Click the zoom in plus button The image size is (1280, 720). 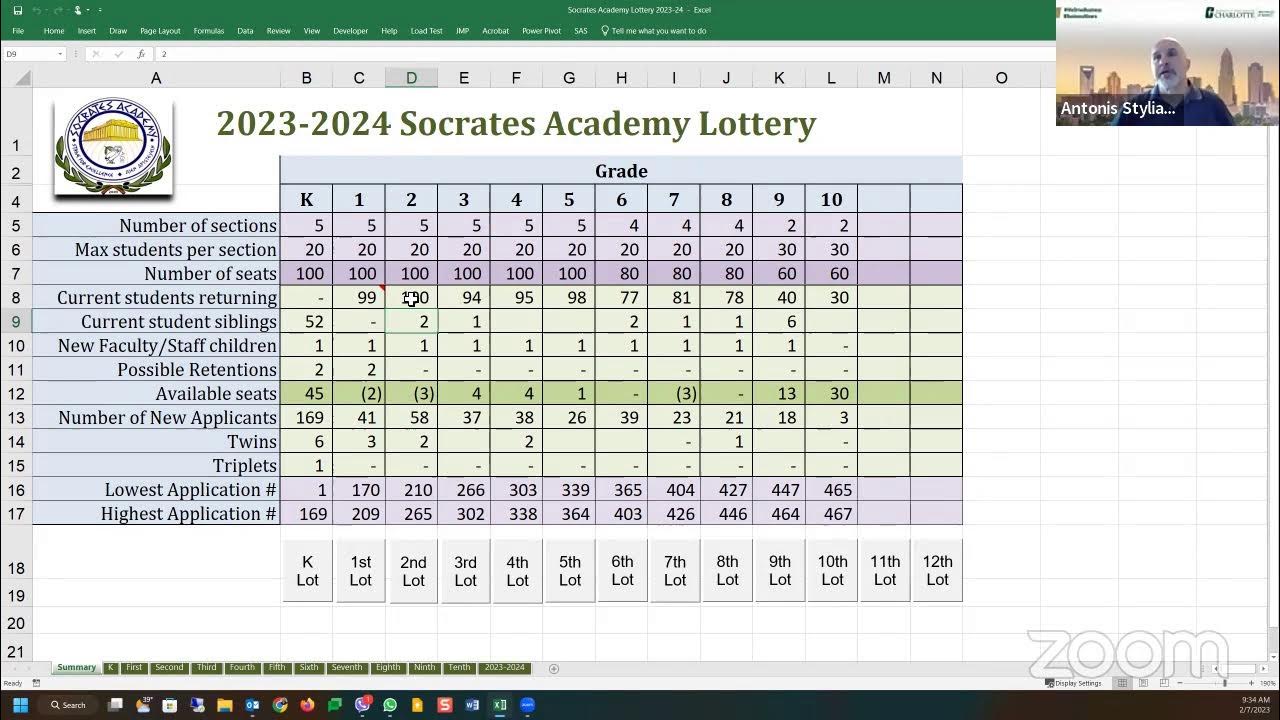(x=1251, y=683)
